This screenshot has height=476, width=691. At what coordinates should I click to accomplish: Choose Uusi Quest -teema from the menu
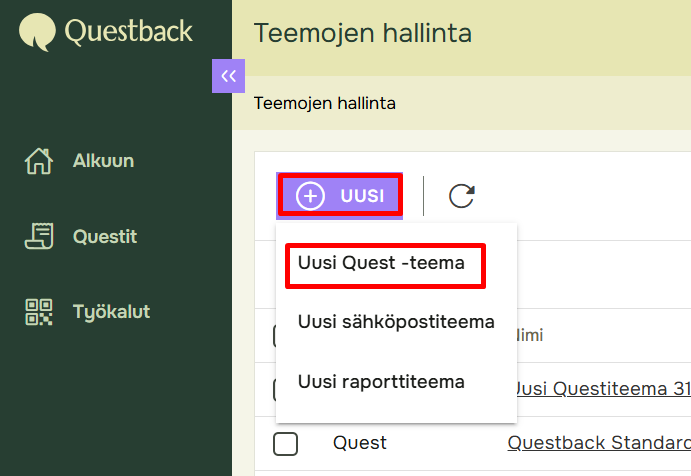point(381,264)
